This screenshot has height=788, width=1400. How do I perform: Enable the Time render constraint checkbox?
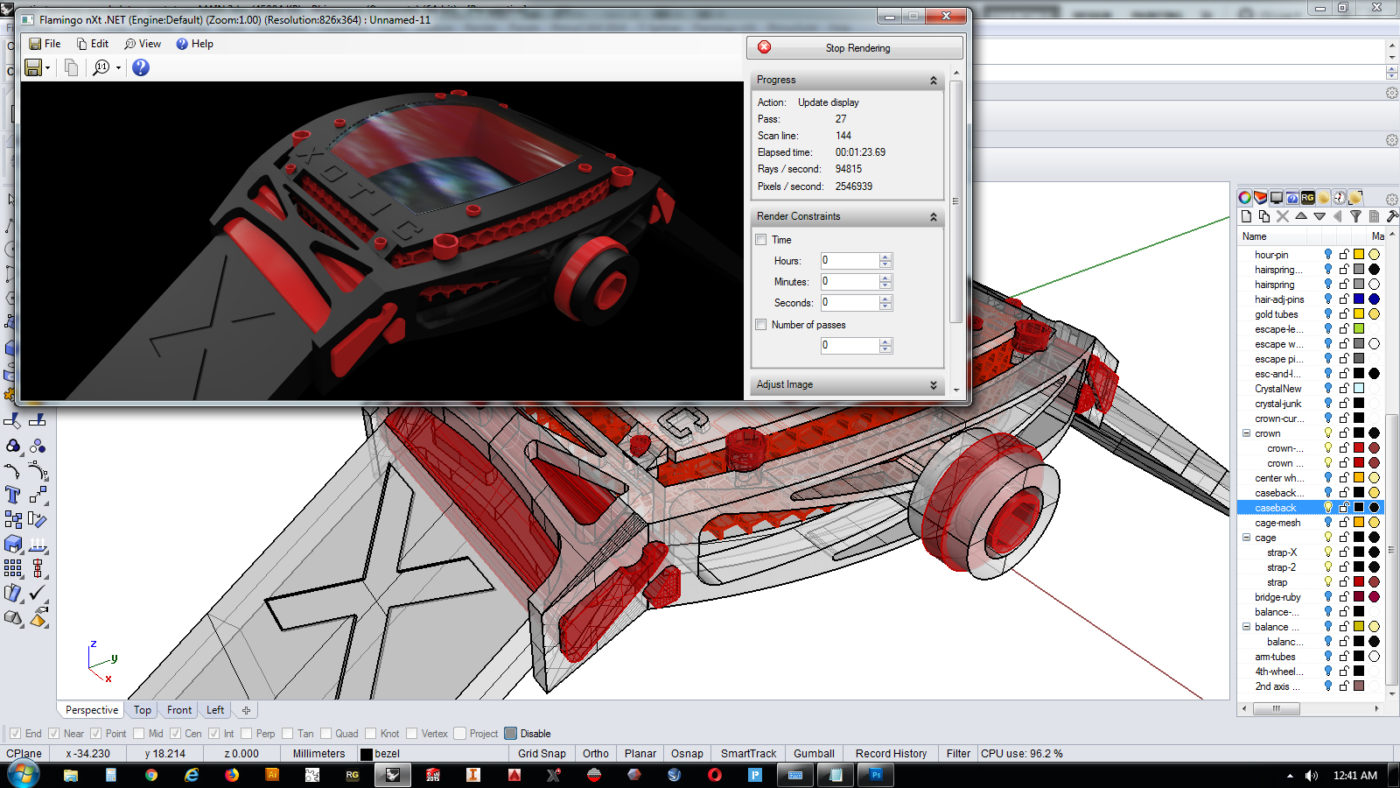761,240
